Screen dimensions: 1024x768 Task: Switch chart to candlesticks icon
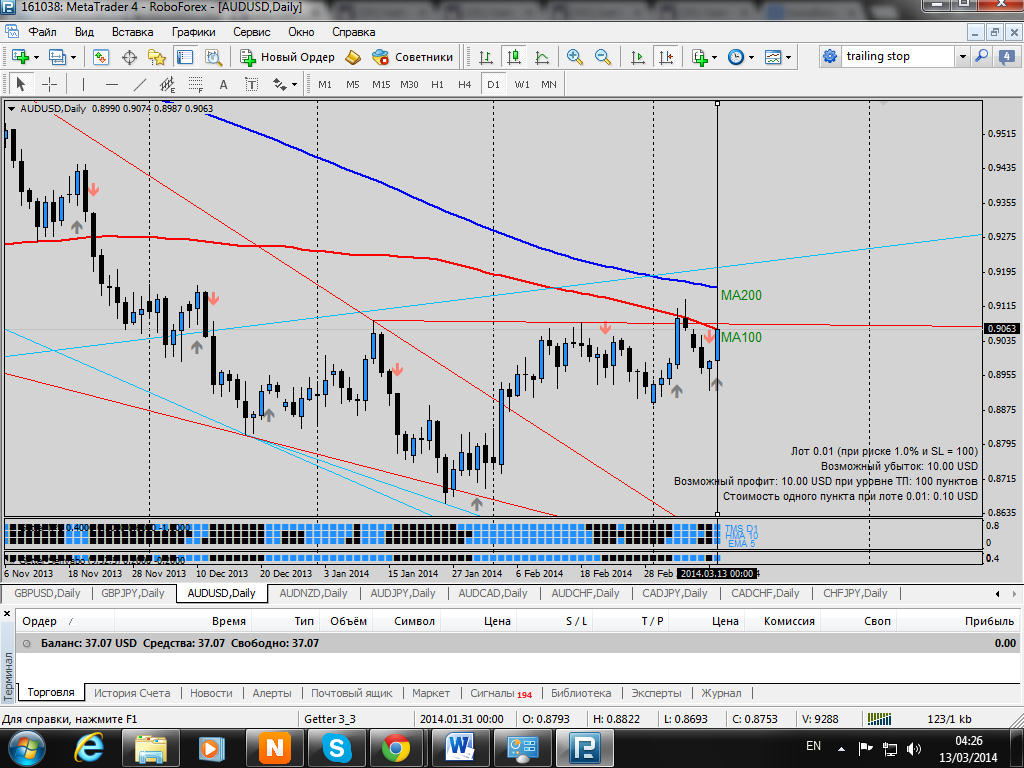(x=514, y=57)
